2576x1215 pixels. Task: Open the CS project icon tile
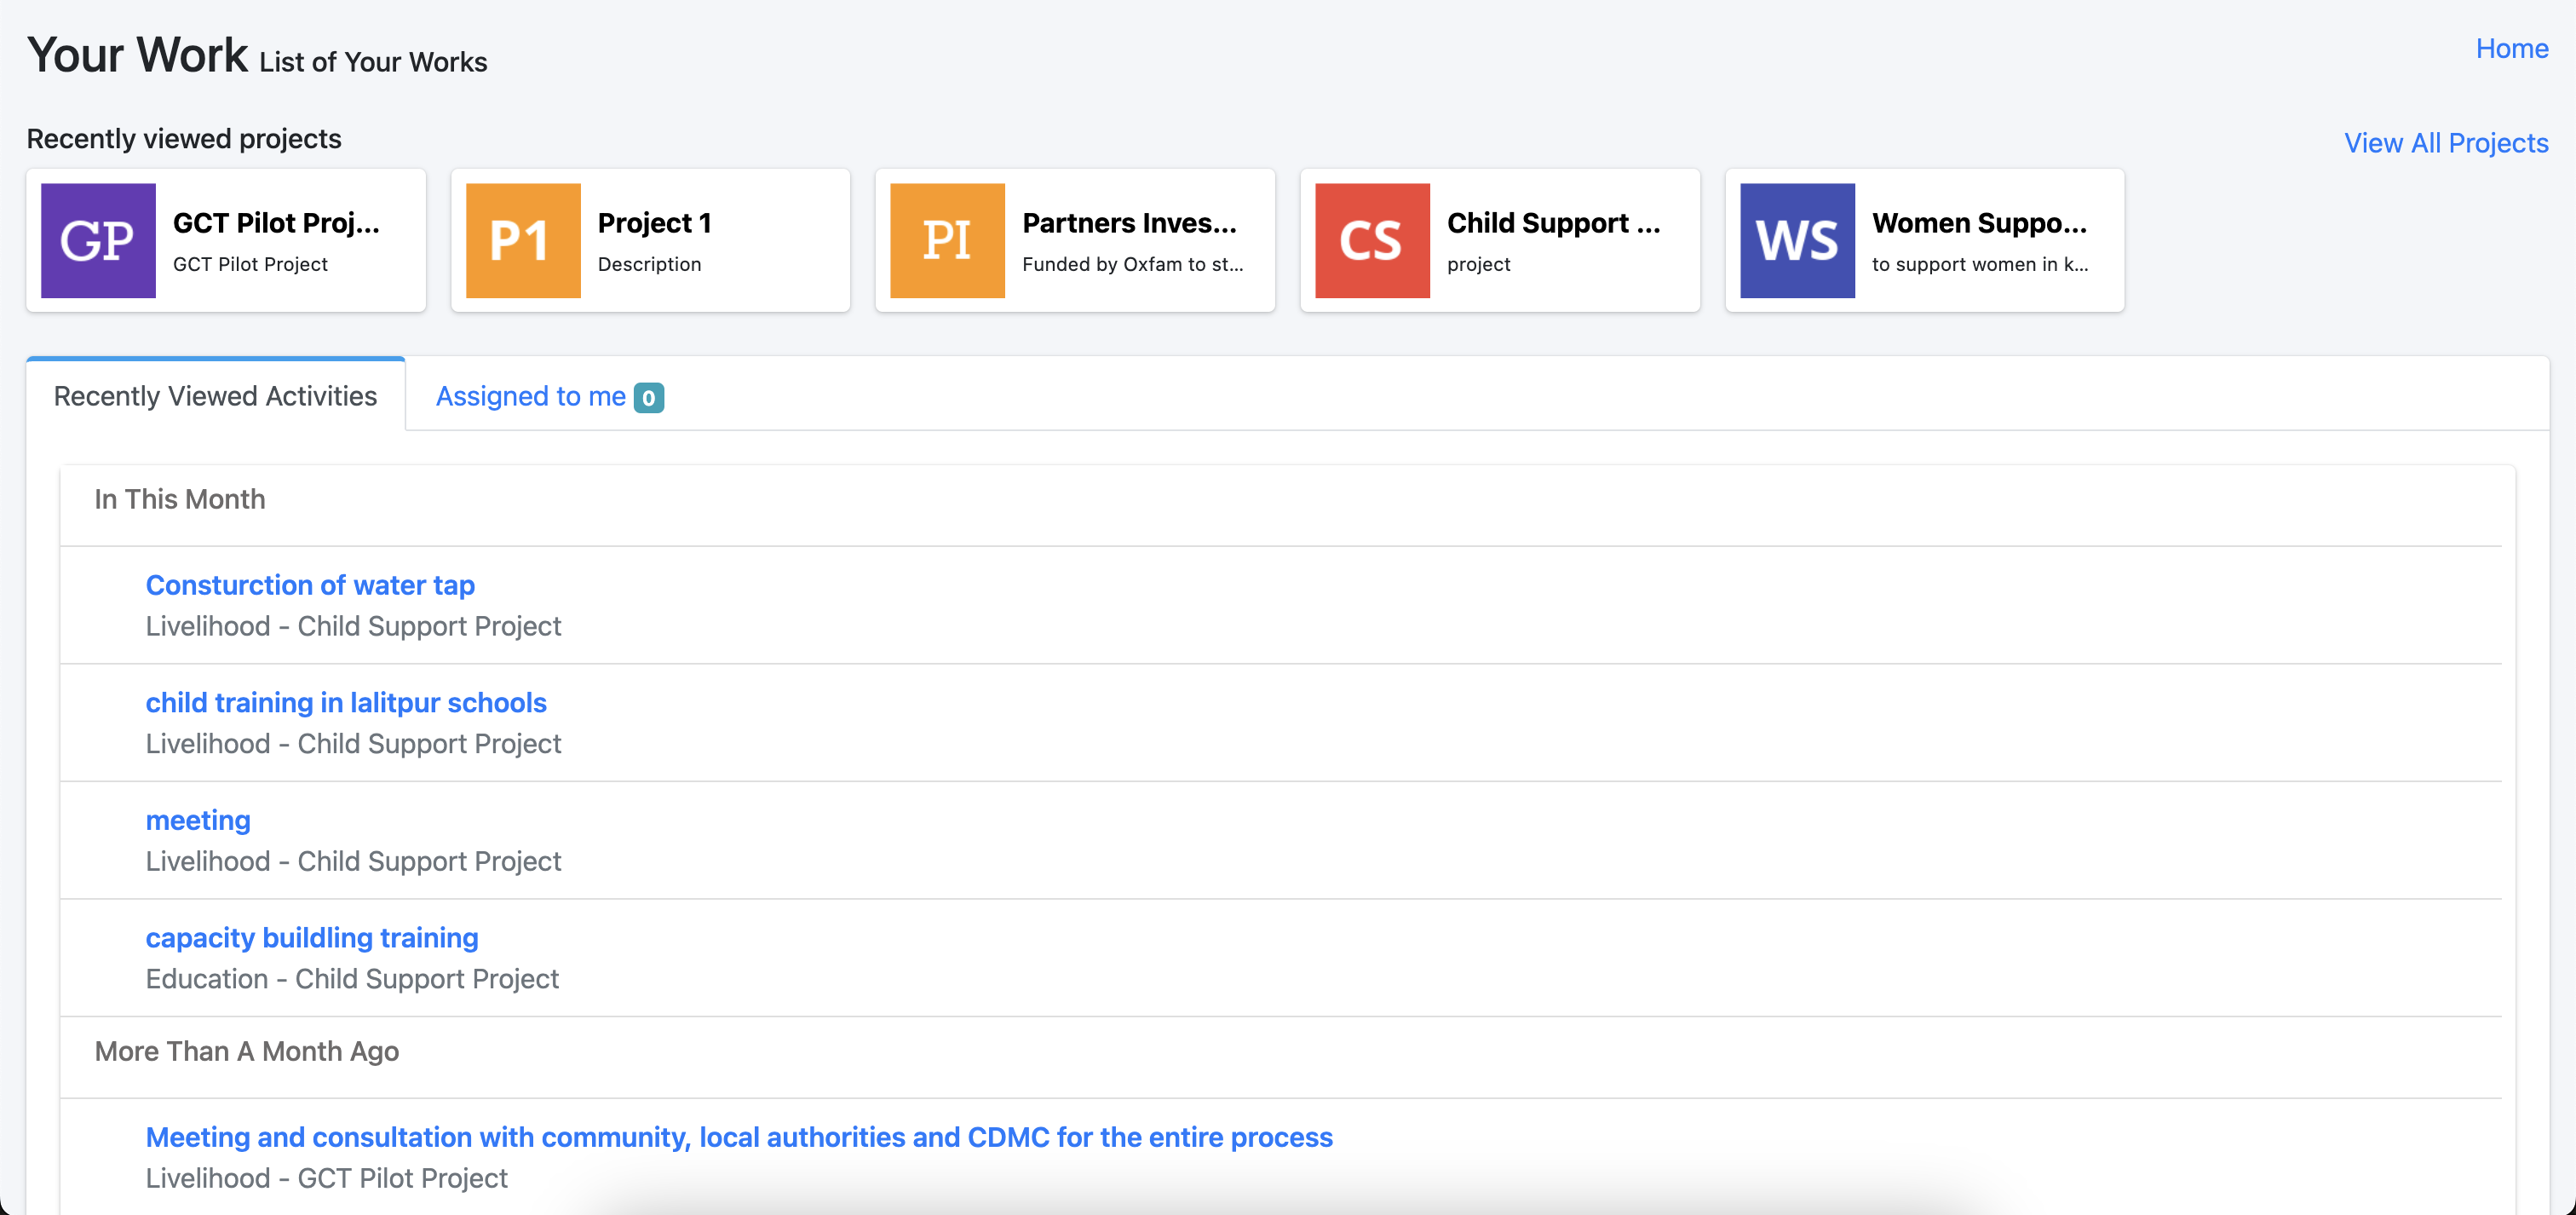(x=1372, y=240)
